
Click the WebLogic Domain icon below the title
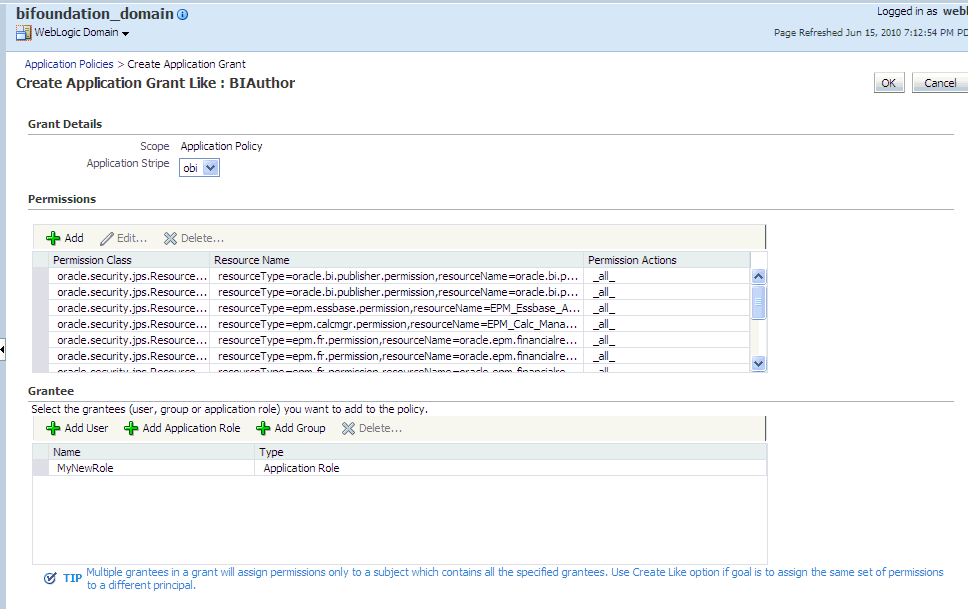pos(22,31)
